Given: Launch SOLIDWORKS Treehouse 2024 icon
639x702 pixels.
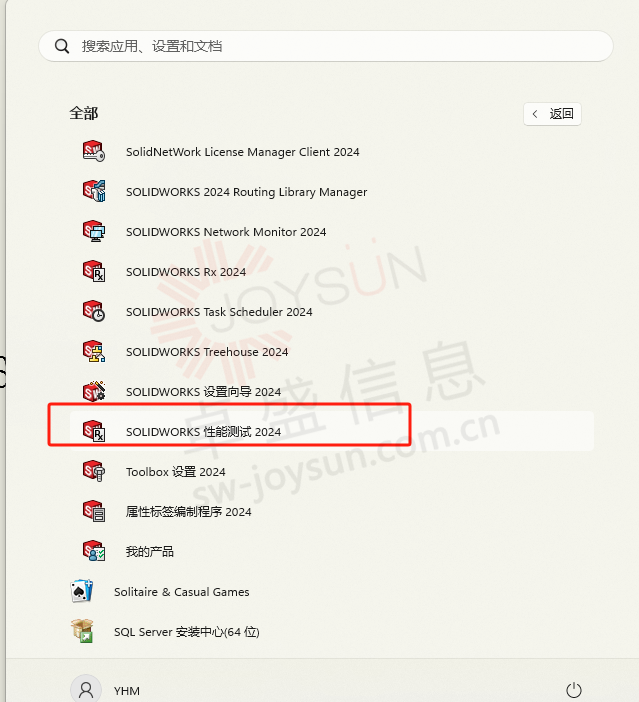Looking at the screenshot, I should [x=94, y=351].
